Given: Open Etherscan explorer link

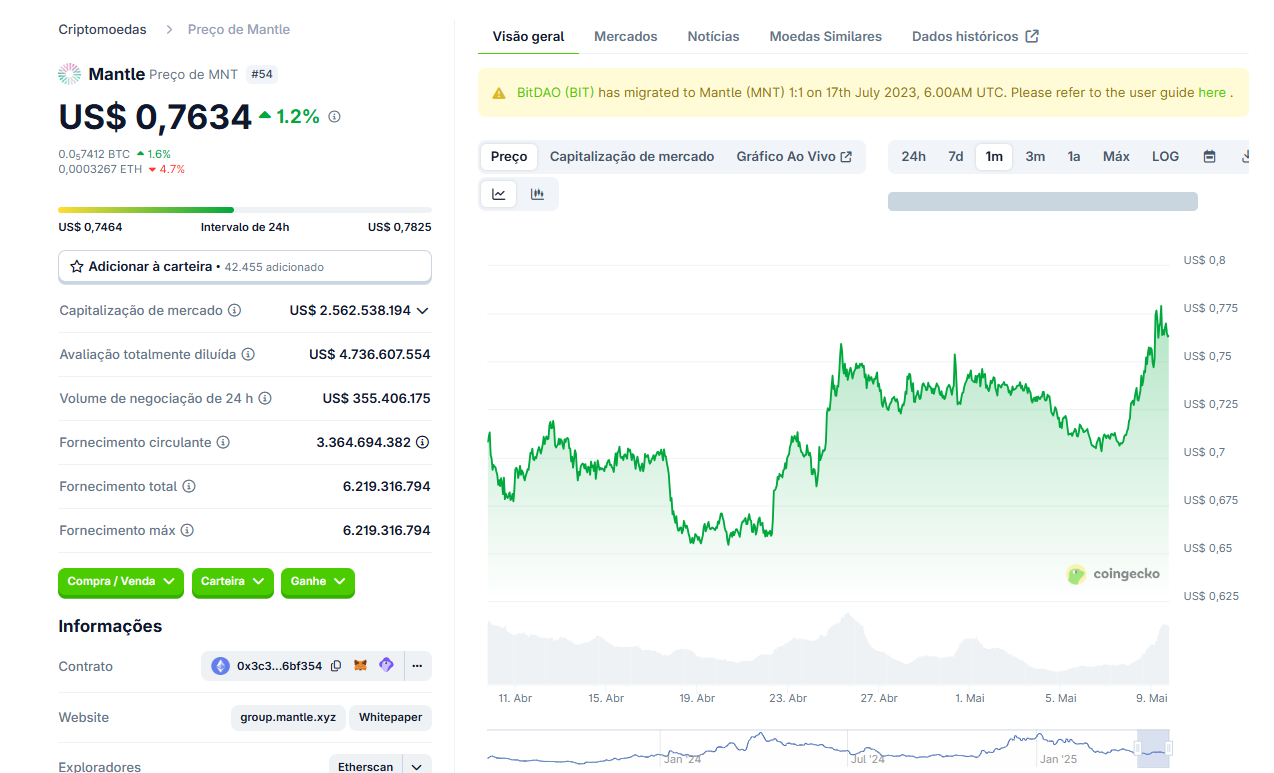Looking at the screenshot, I should click(365, 767).
